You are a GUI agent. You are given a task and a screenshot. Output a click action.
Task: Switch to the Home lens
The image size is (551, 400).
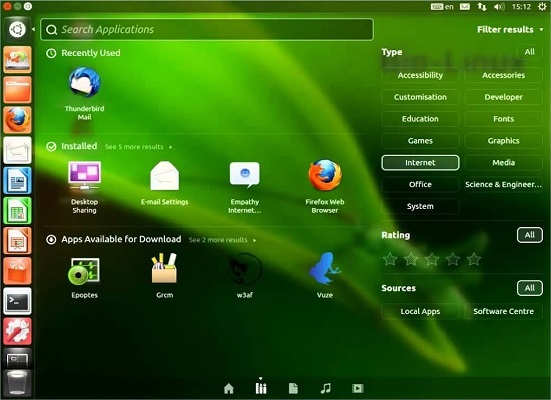tap(229, 388)
